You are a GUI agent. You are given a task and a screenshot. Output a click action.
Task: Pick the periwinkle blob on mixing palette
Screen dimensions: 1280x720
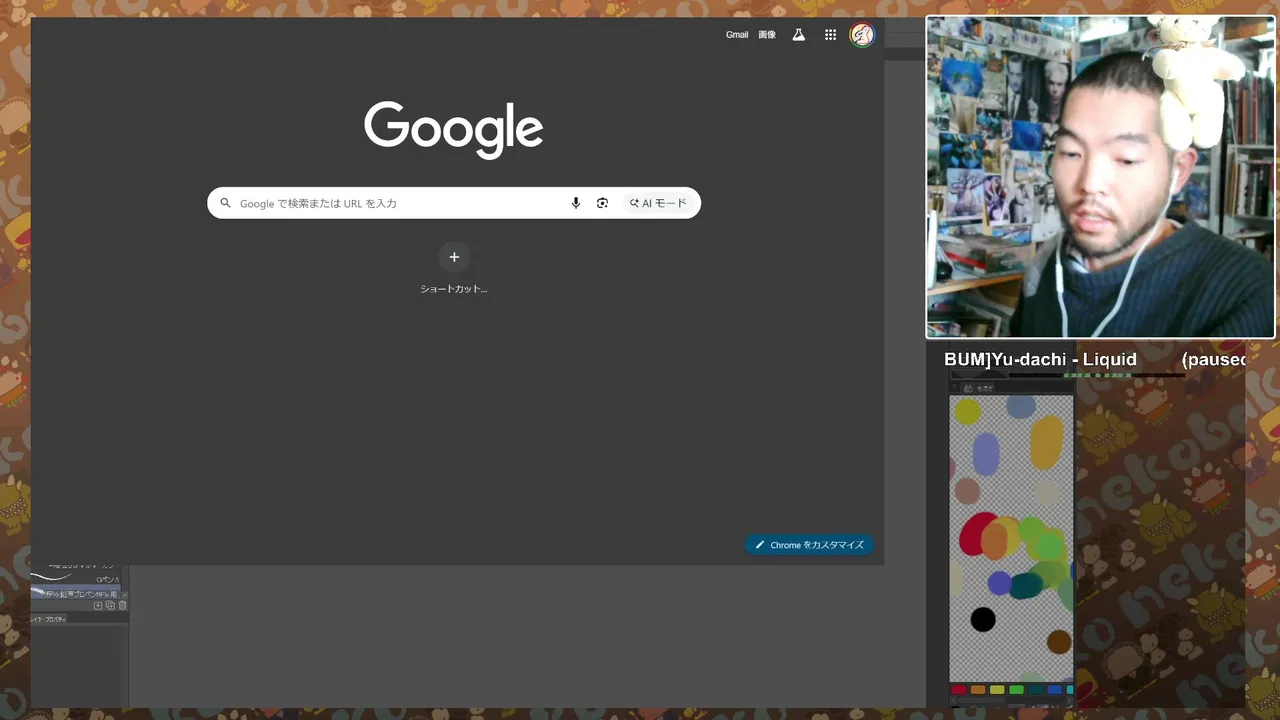click(986, 454)
